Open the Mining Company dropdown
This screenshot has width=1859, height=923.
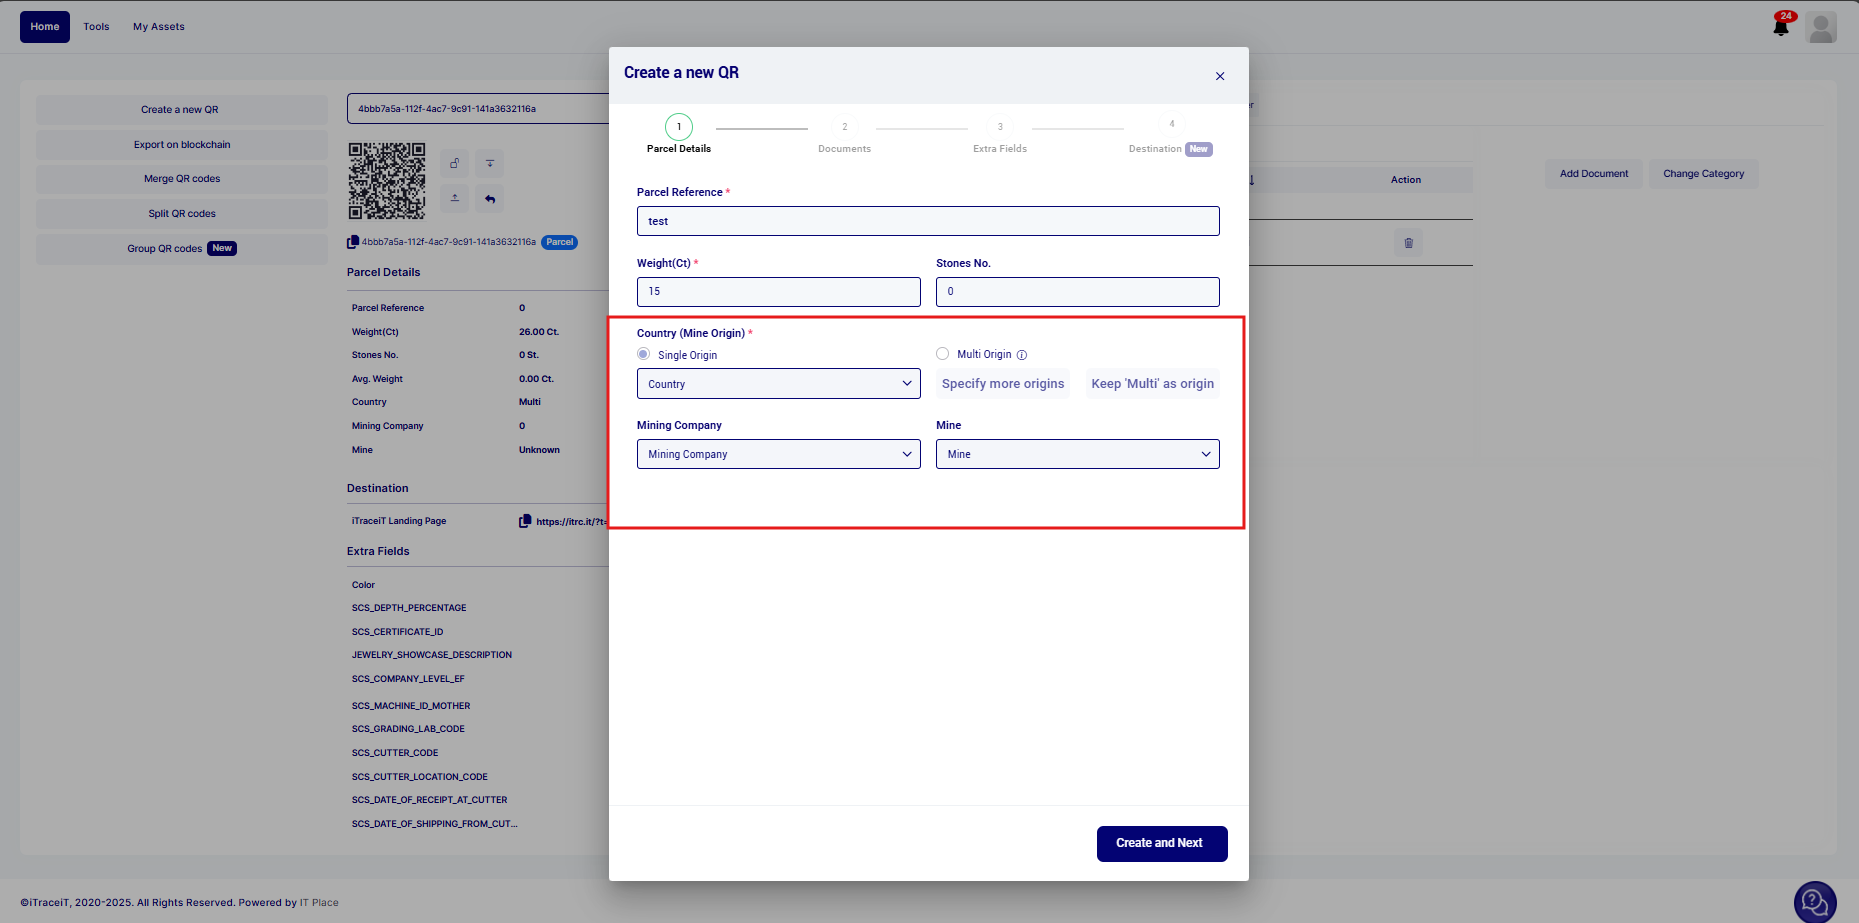778,454
